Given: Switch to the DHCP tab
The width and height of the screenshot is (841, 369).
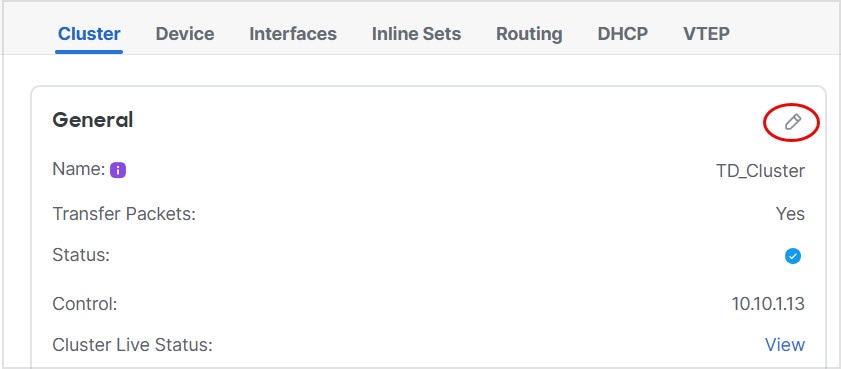Looking at the screenshot, I should tap(623, 34).
